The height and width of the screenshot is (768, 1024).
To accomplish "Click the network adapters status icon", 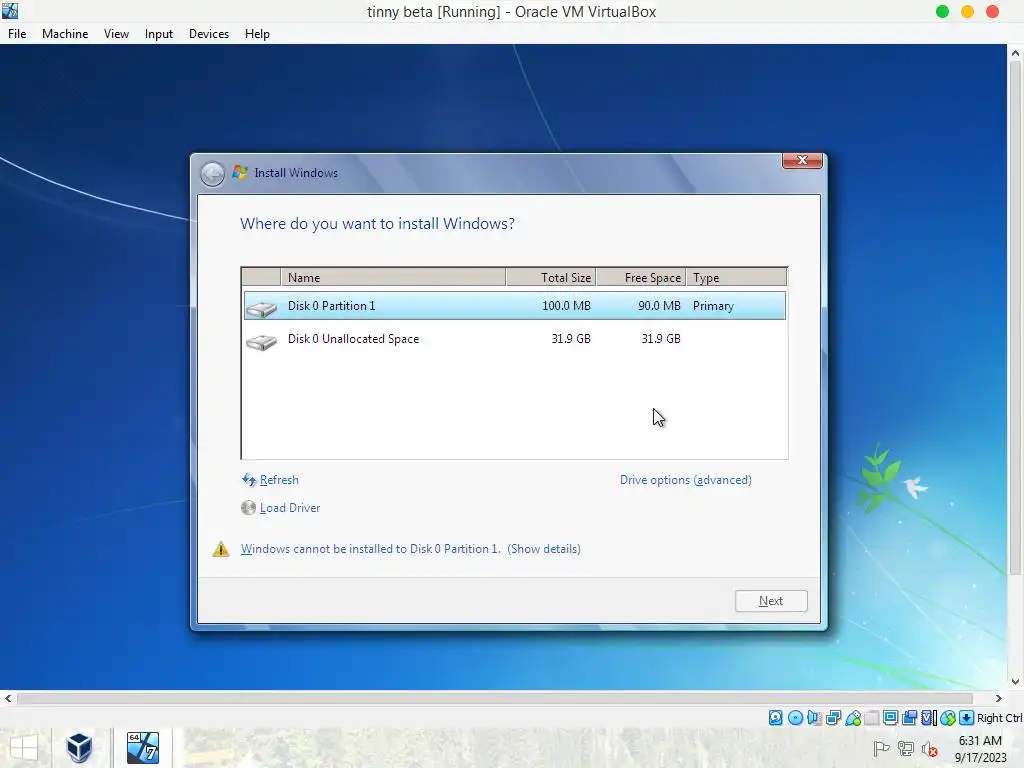I will tap(833, 718).
